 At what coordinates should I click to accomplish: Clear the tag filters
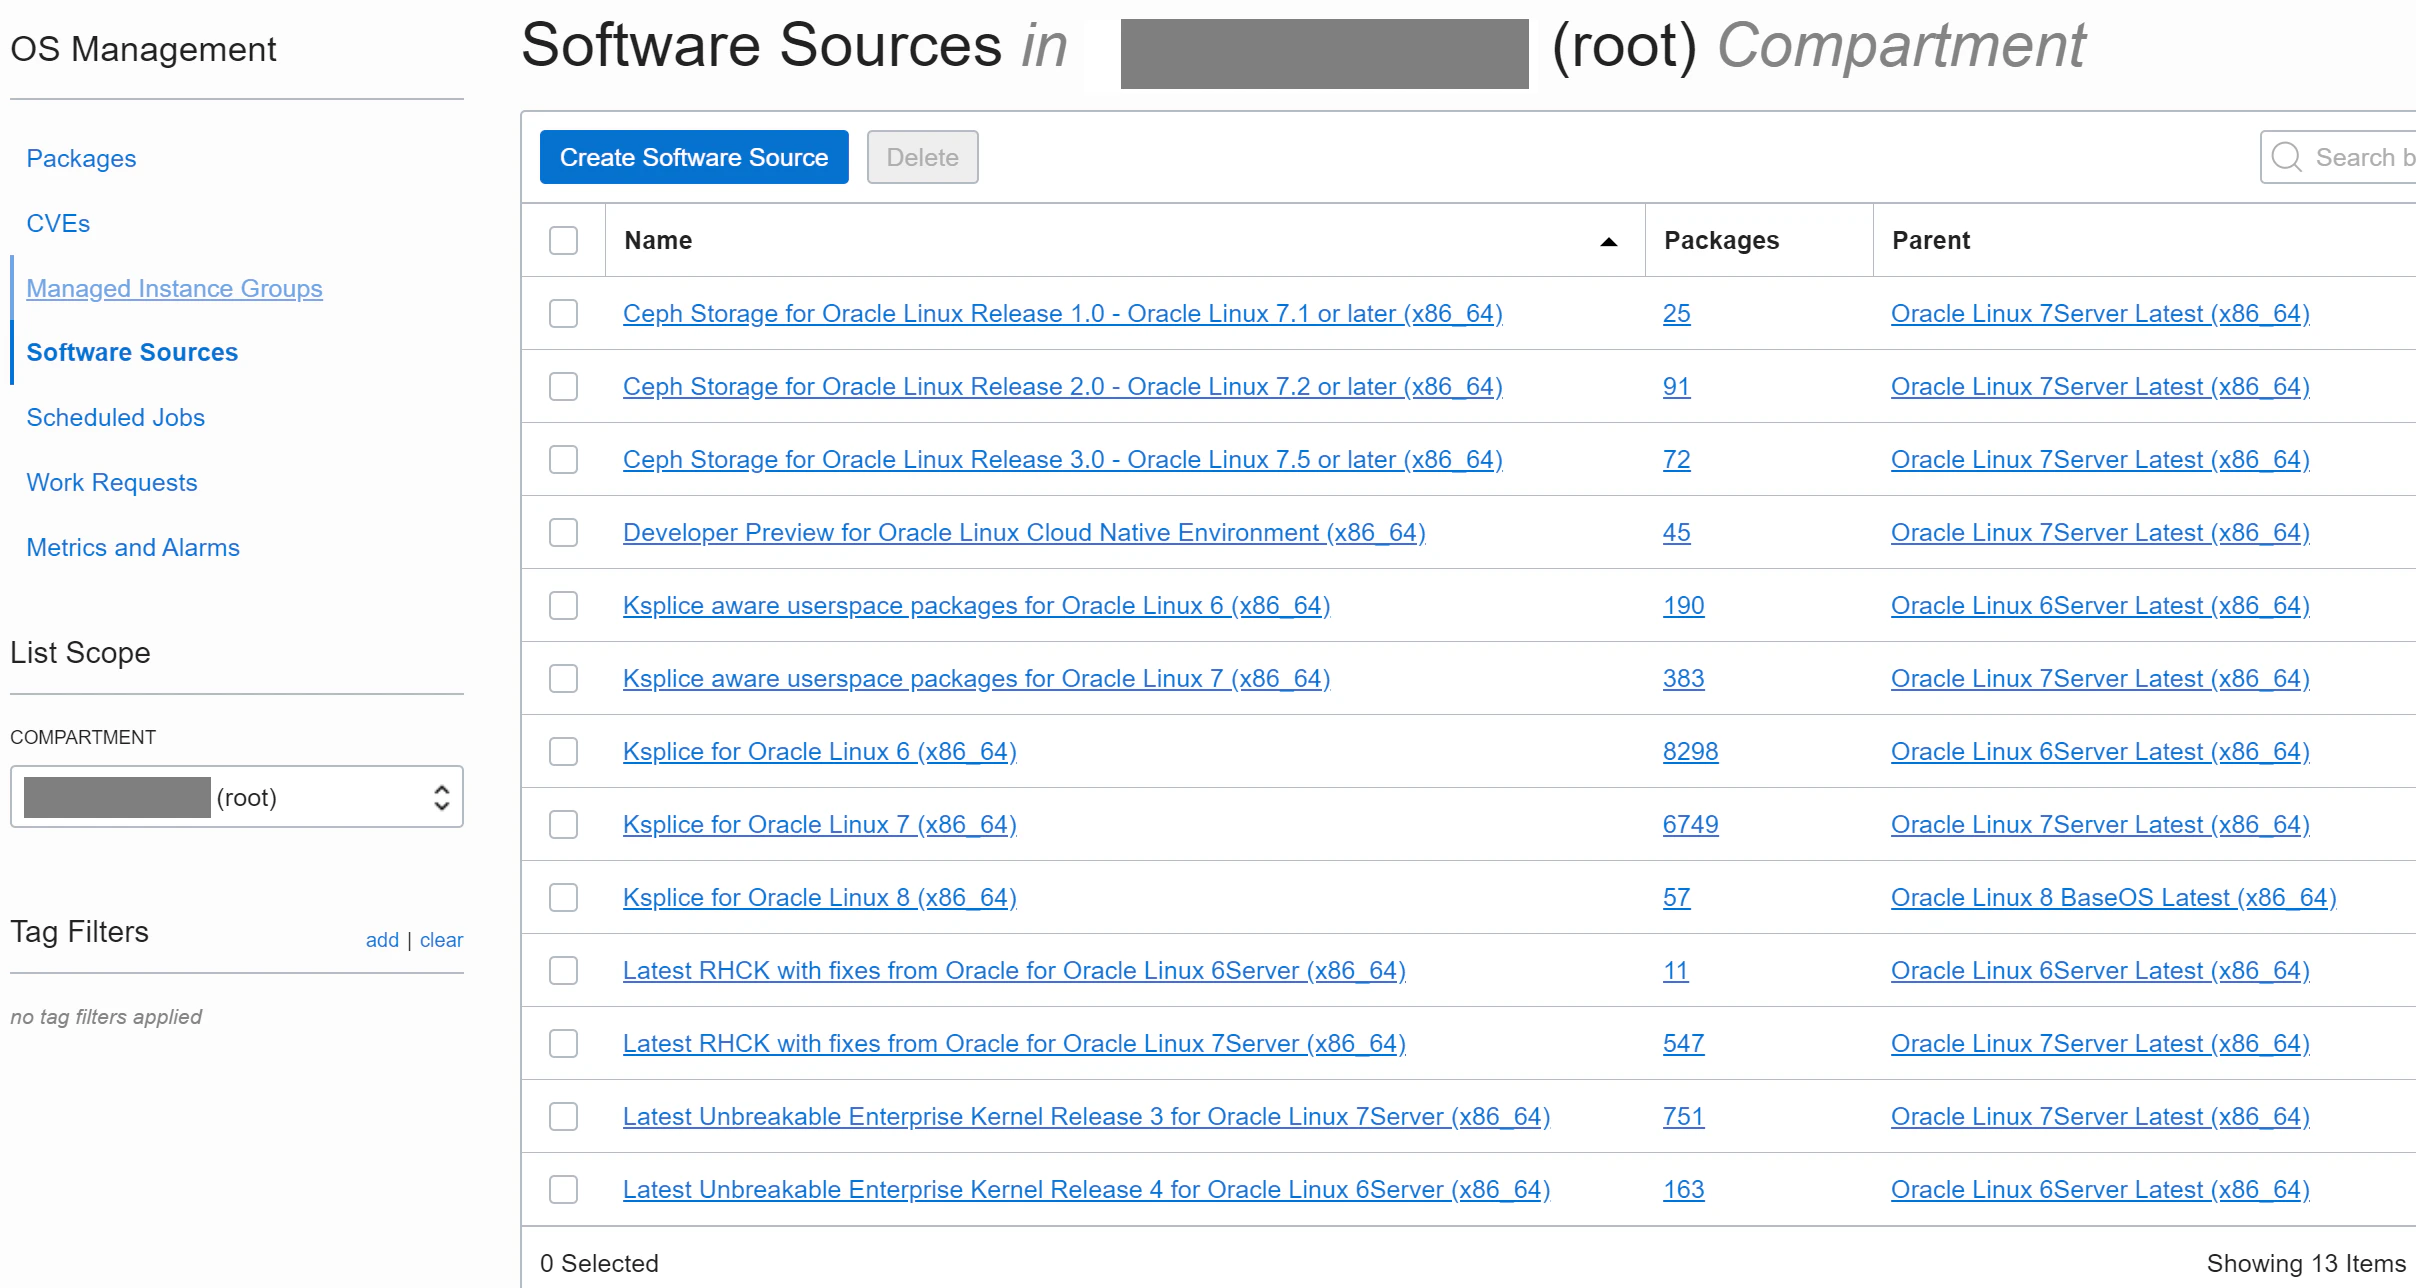(x=441, y=940)
